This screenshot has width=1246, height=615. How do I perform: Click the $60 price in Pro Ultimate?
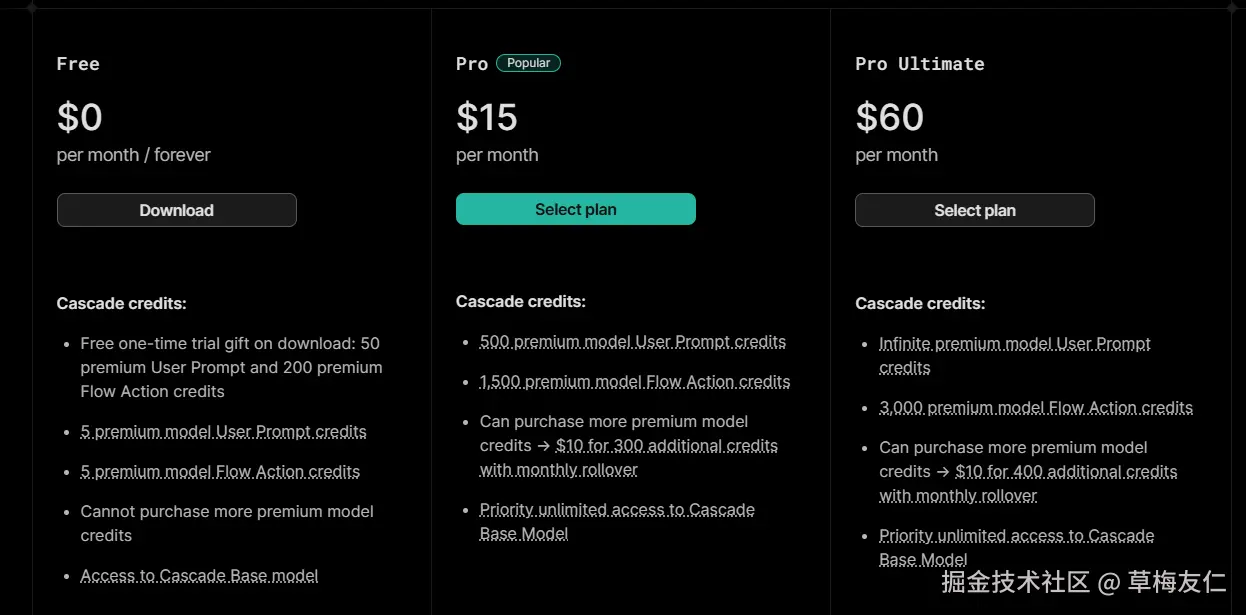pyautogui.click(x=889, y=118)
